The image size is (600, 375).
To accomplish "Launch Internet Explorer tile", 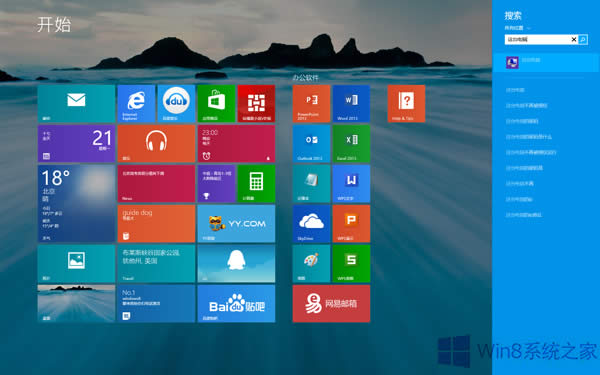I will pyautogui.click(x=136, y=103).
